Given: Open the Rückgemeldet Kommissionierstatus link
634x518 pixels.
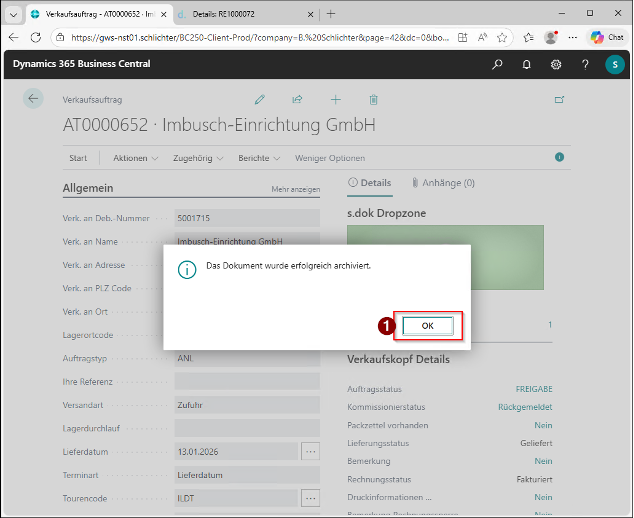Looking at the screenshot, I should 525,407.
